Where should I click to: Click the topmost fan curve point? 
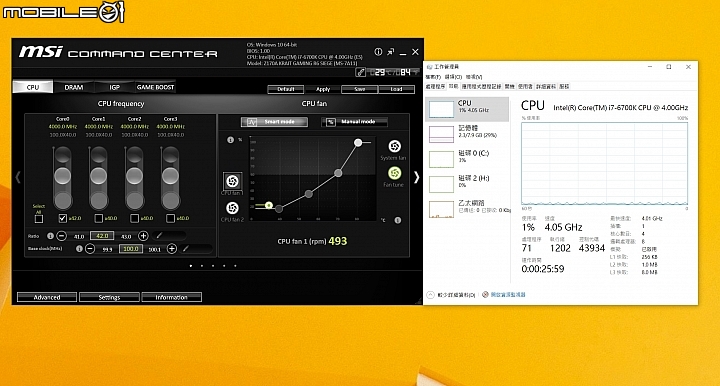coord(358,143)
